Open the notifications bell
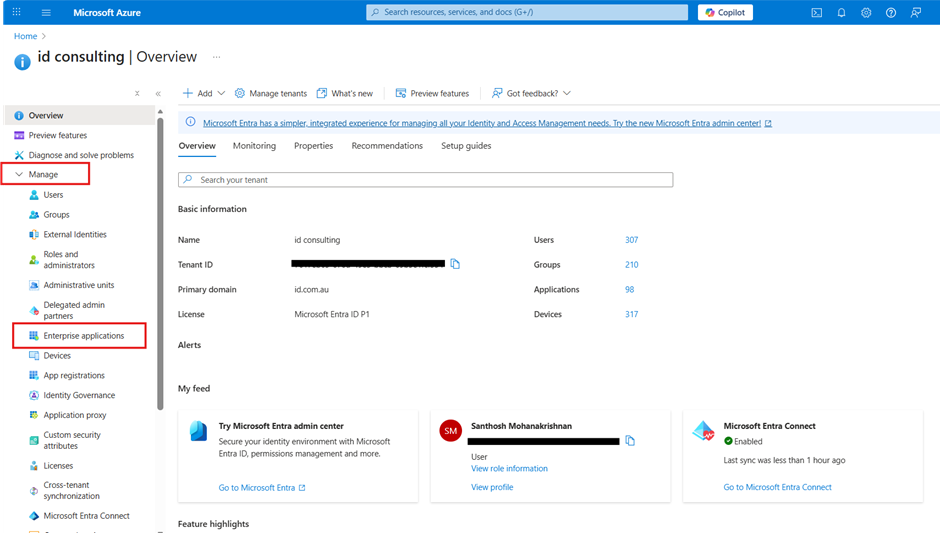The image size is (940, 533). pos(842,12)
